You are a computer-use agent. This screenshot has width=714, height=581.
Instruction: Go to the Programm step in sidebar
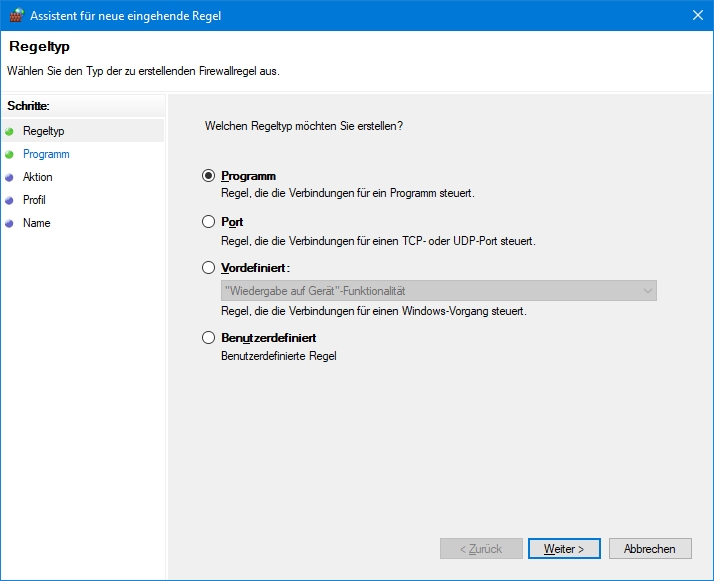(46, 154)
